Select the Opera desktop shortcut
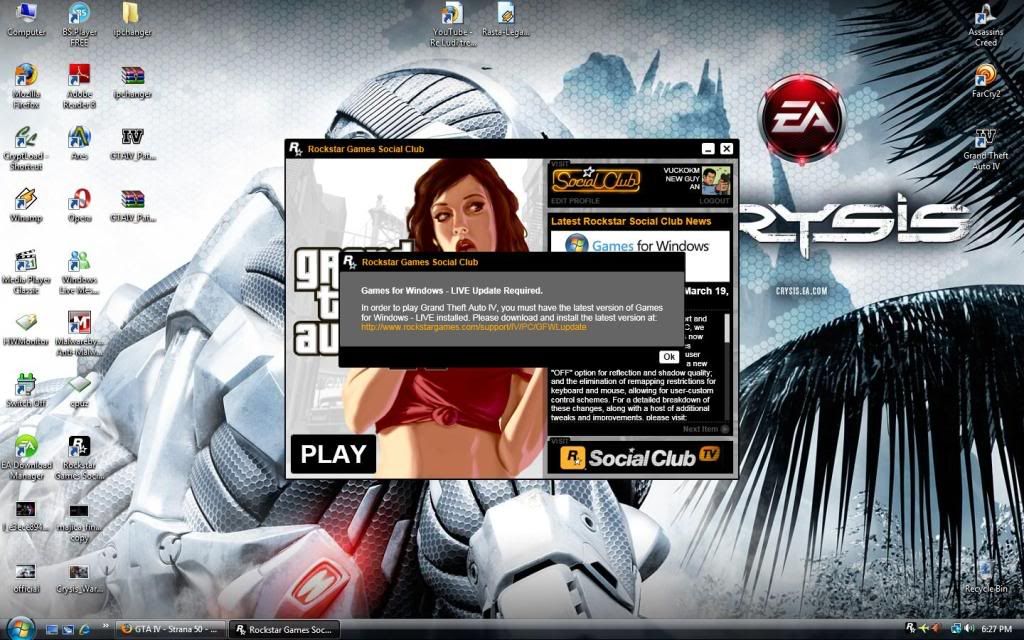 pyautogui.click(x=80, y=204)
